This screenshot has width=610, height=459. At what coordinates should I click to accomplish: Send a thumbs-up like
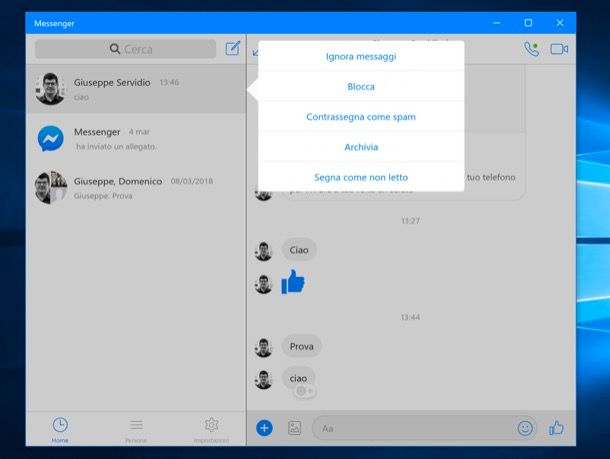click(x=556, y=428)
